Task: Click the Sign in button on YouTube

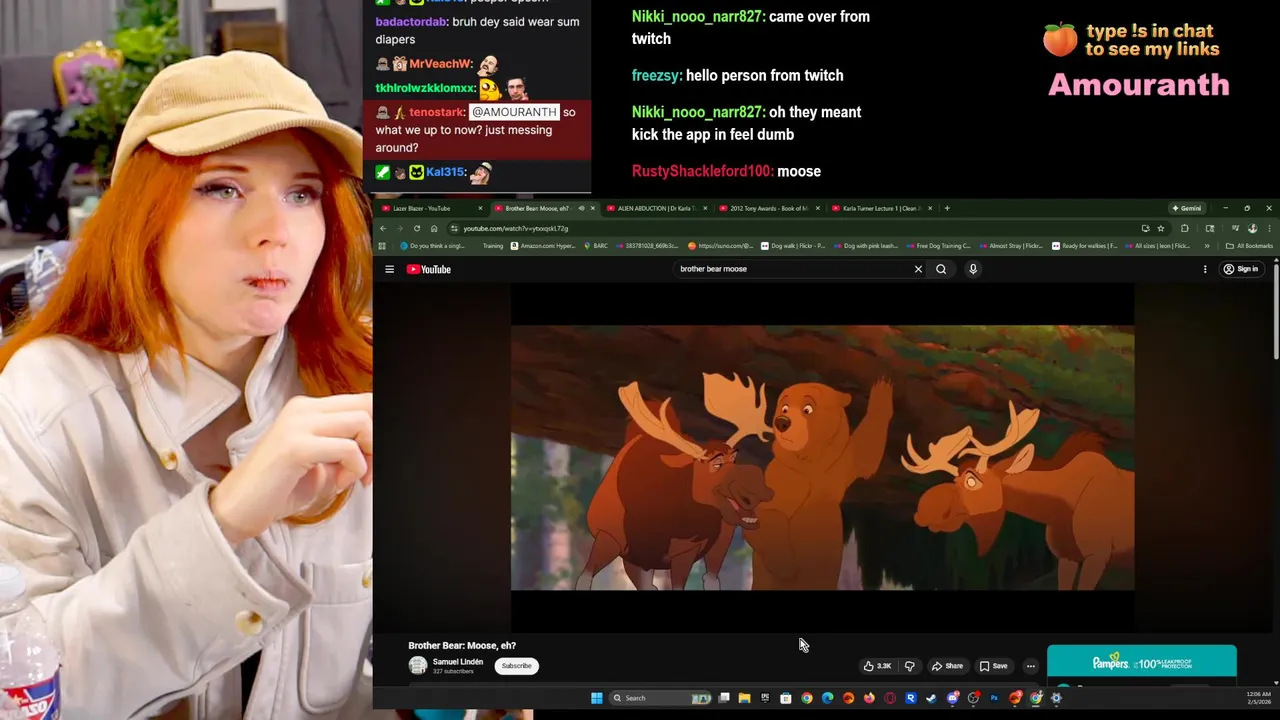Action: coord(1241,269)
